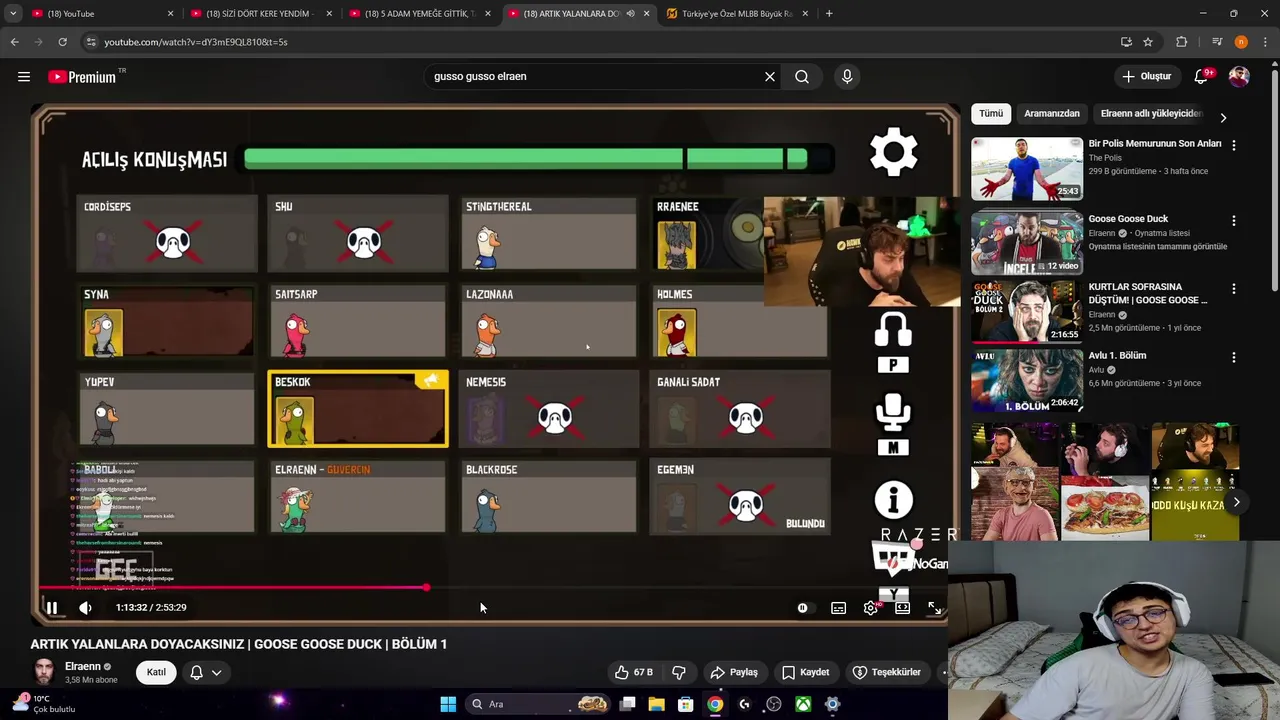Image resolution: width=1280 pixels, height=720 pixels.
Task: Open the Goose Goose Duck playlist title
Action: (1128, 219)
